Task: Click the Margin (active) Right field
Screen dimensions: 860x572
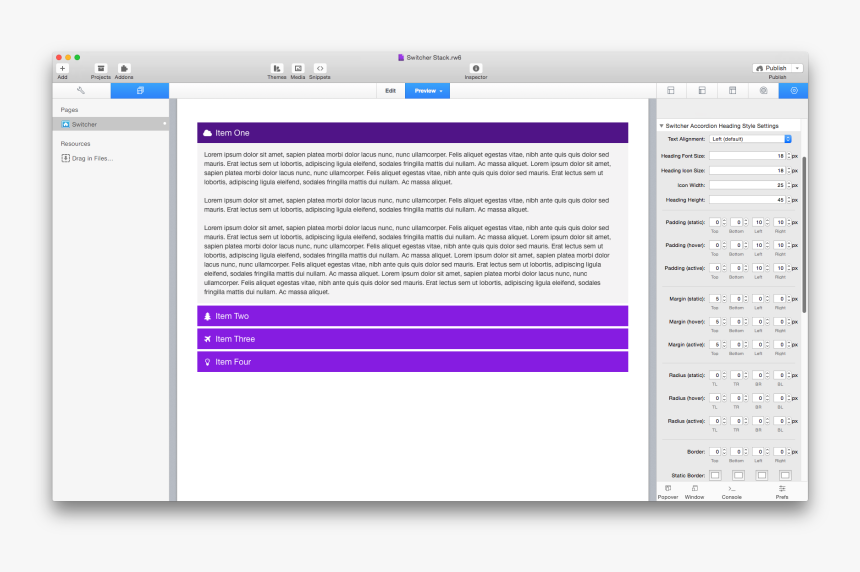Action: (780, 345)
